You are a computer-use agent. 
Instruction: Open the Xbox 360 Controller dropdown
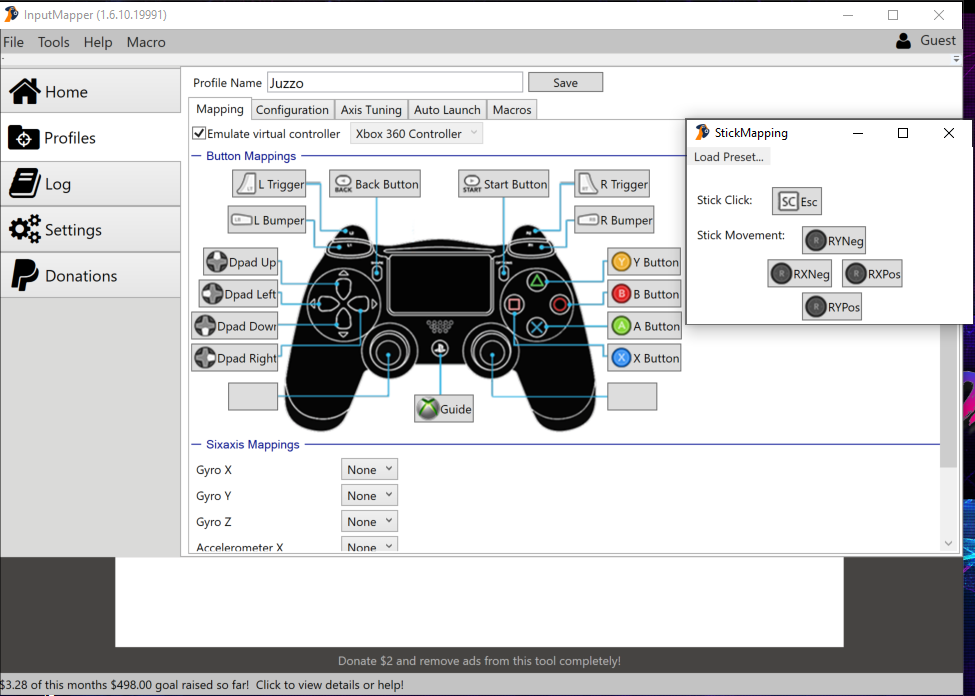coord(416,134)
